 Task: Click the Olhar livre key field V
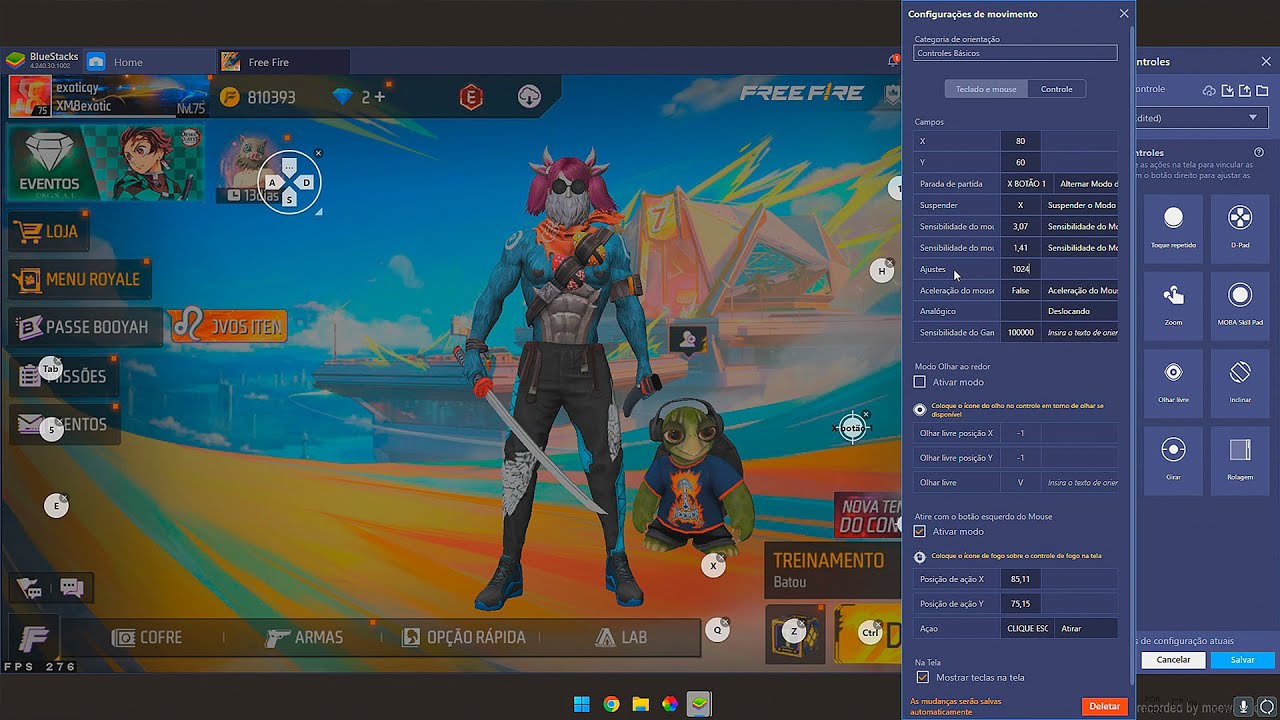pyautogui.click(x=1020, y=483)
